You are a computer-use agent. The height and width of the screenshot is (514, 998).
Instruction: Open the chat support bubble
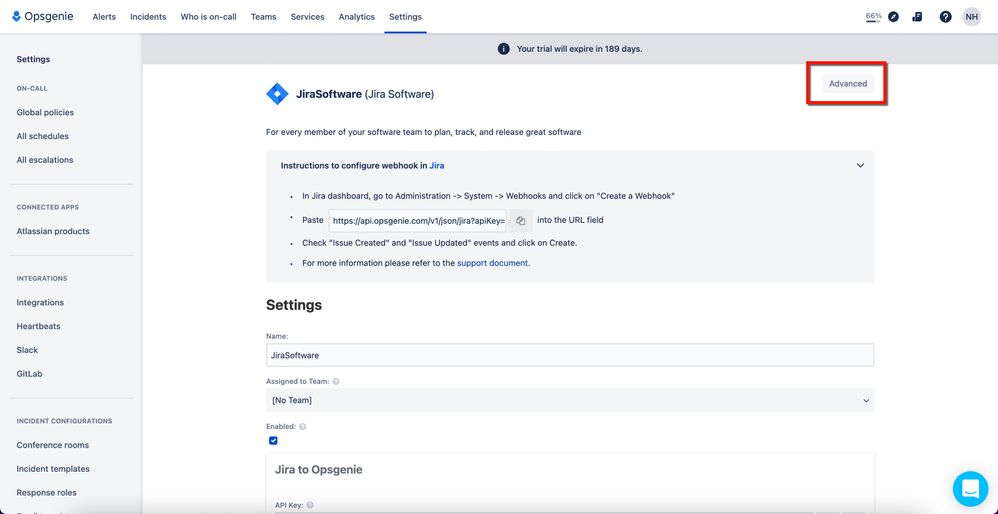[971, 489]
